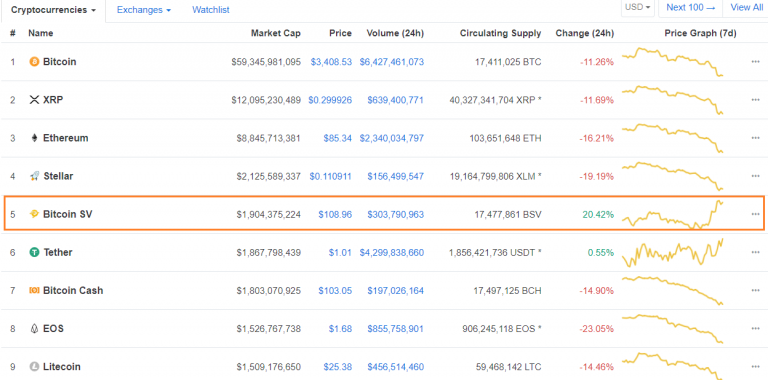Image resolution: width=768 pixels, height=380 pixels.
Task: Open Bitcoin SV 7-day price graph
Action: 673,214
